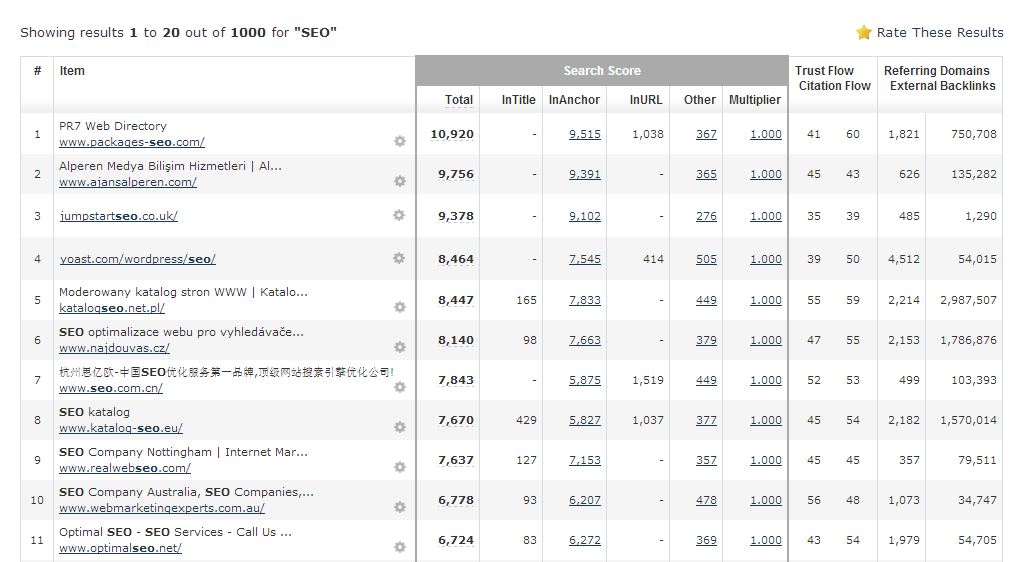Click Multiplier 1.000 in packages-seo row

[x=766, y=134]
